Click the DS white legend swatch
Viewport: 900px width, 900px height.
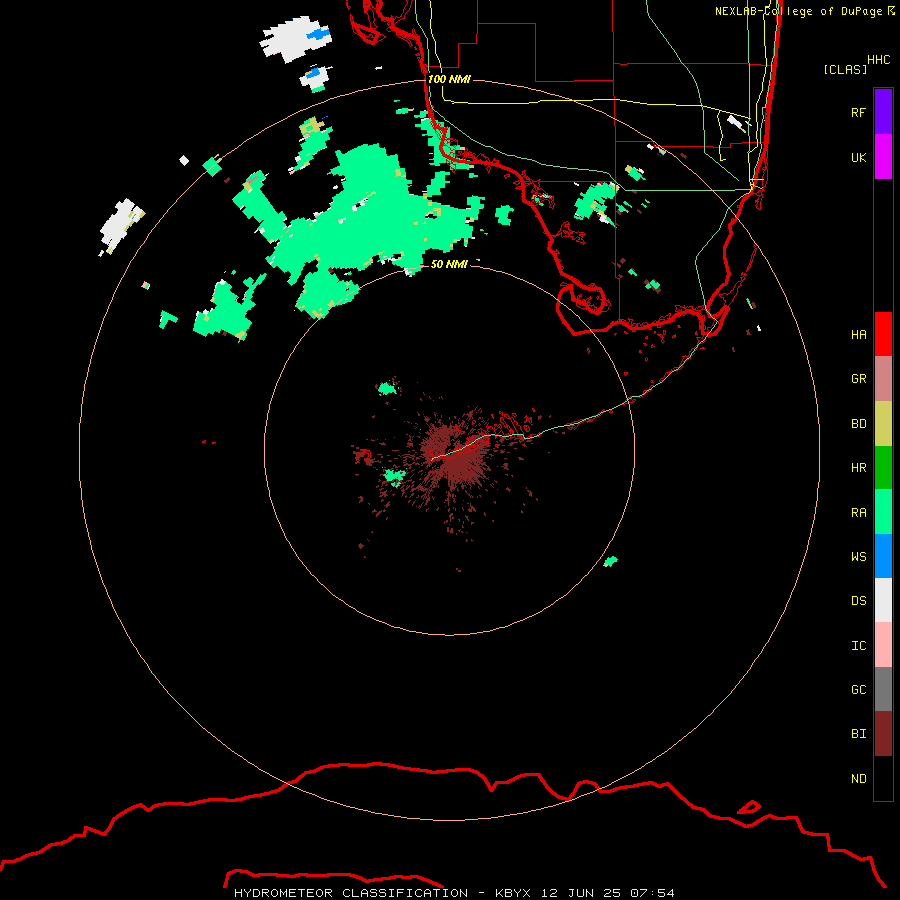(x=883, y=600)
